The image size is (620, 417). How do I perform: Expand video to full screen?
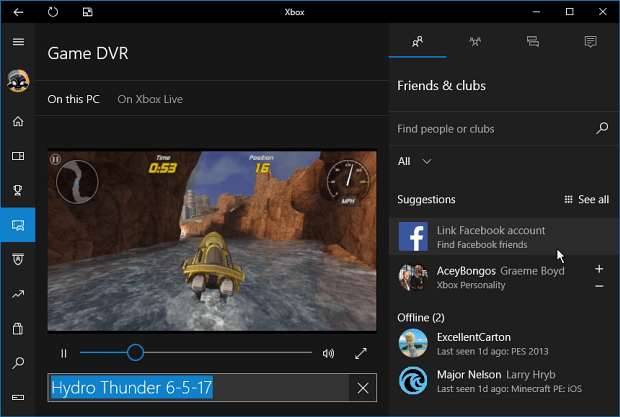[361, 353]
